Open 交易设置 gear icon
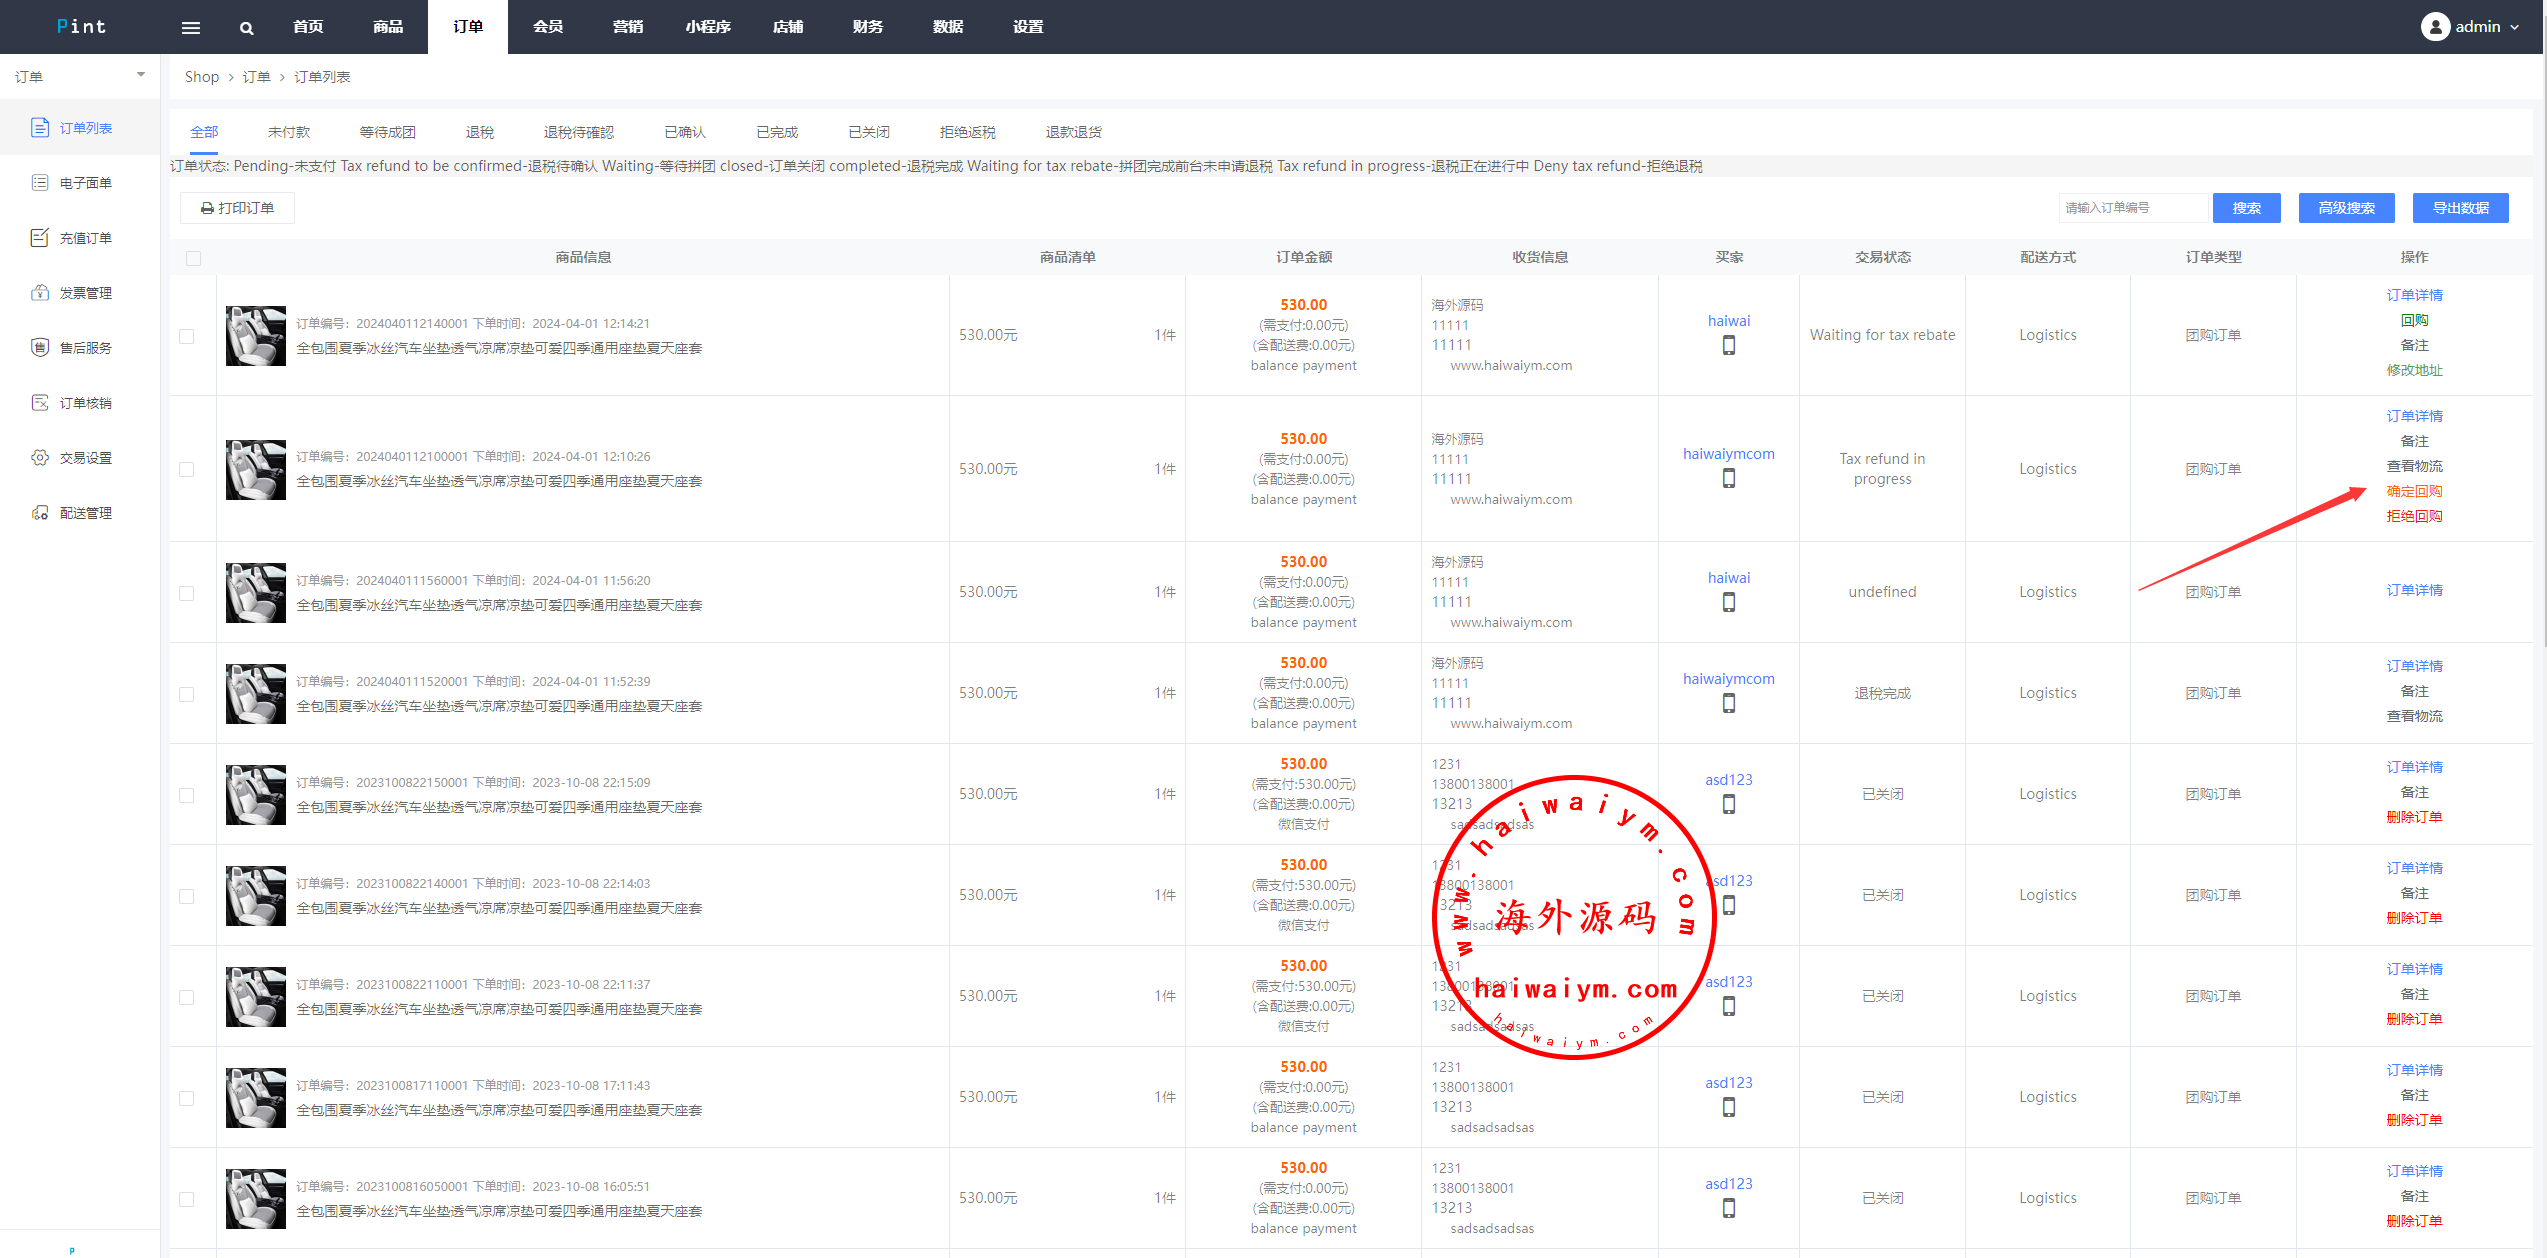2547x1258 pixels. (x=40, y=457)
